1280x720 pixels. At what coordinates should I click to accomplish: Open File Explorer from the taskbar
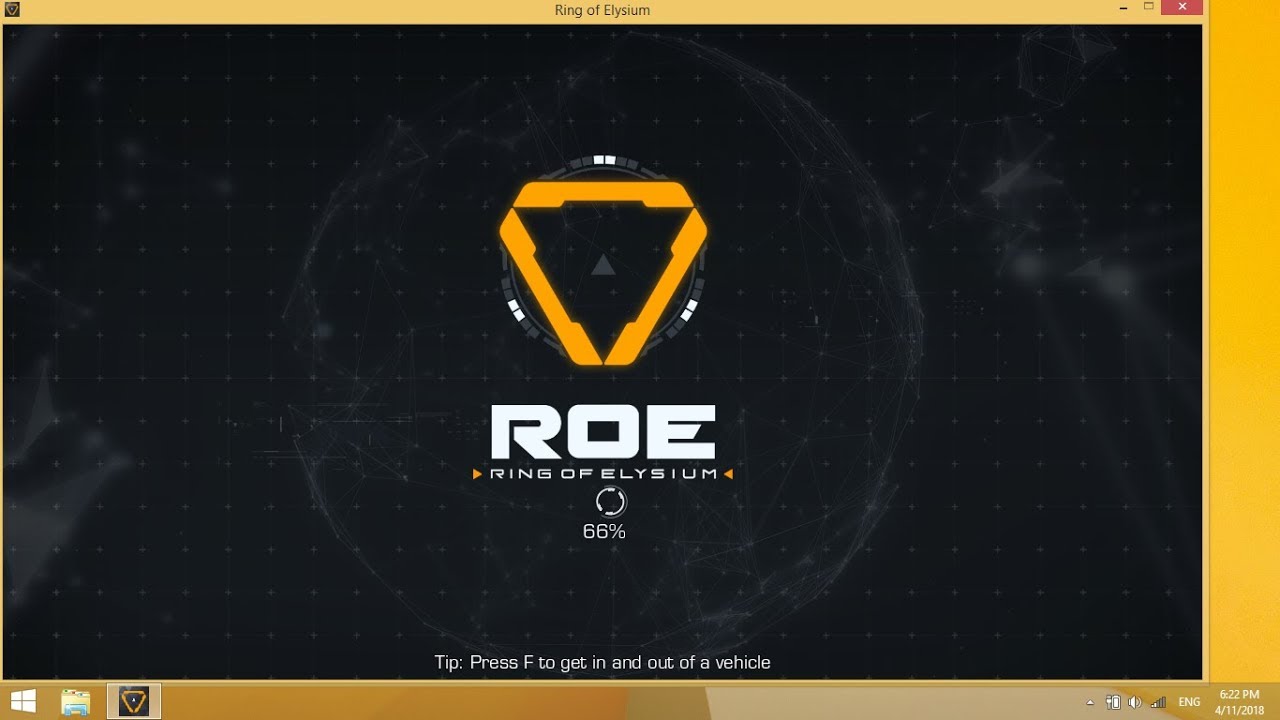pyautogui.click(x=77, y=701)
